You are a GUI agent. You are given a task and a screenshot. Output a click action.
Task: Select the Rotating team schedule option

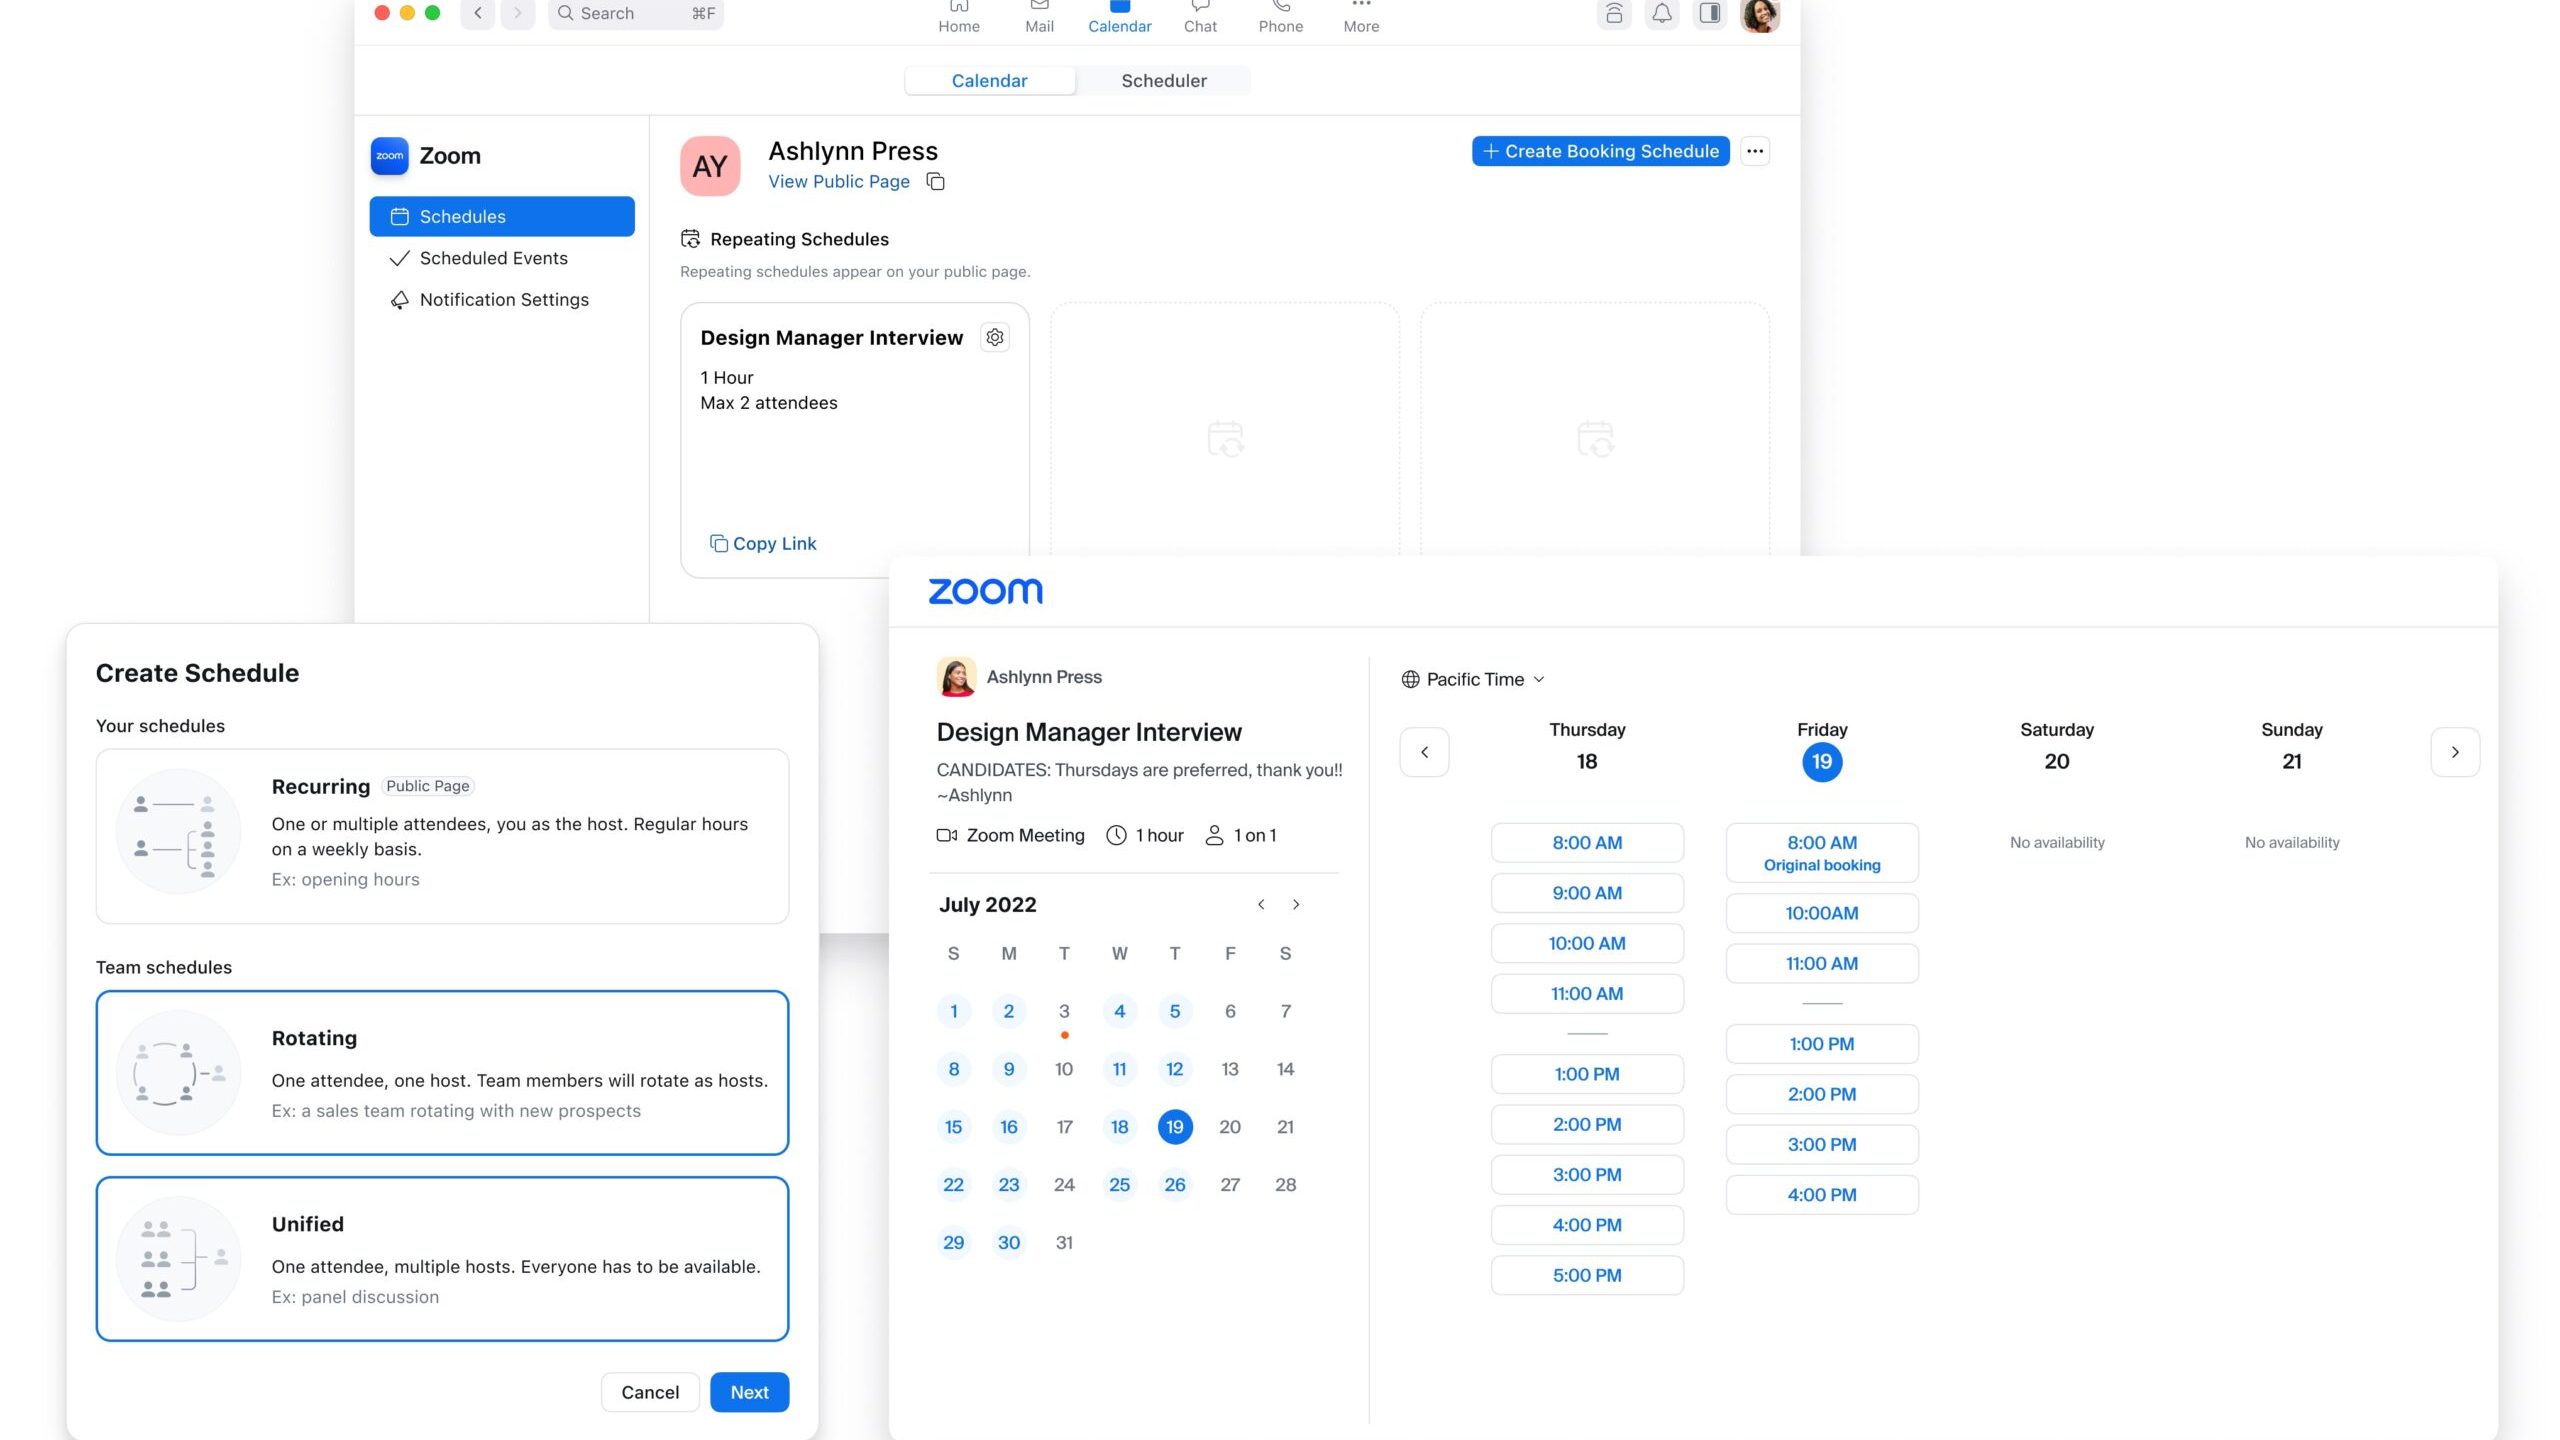coord(442,1072)
